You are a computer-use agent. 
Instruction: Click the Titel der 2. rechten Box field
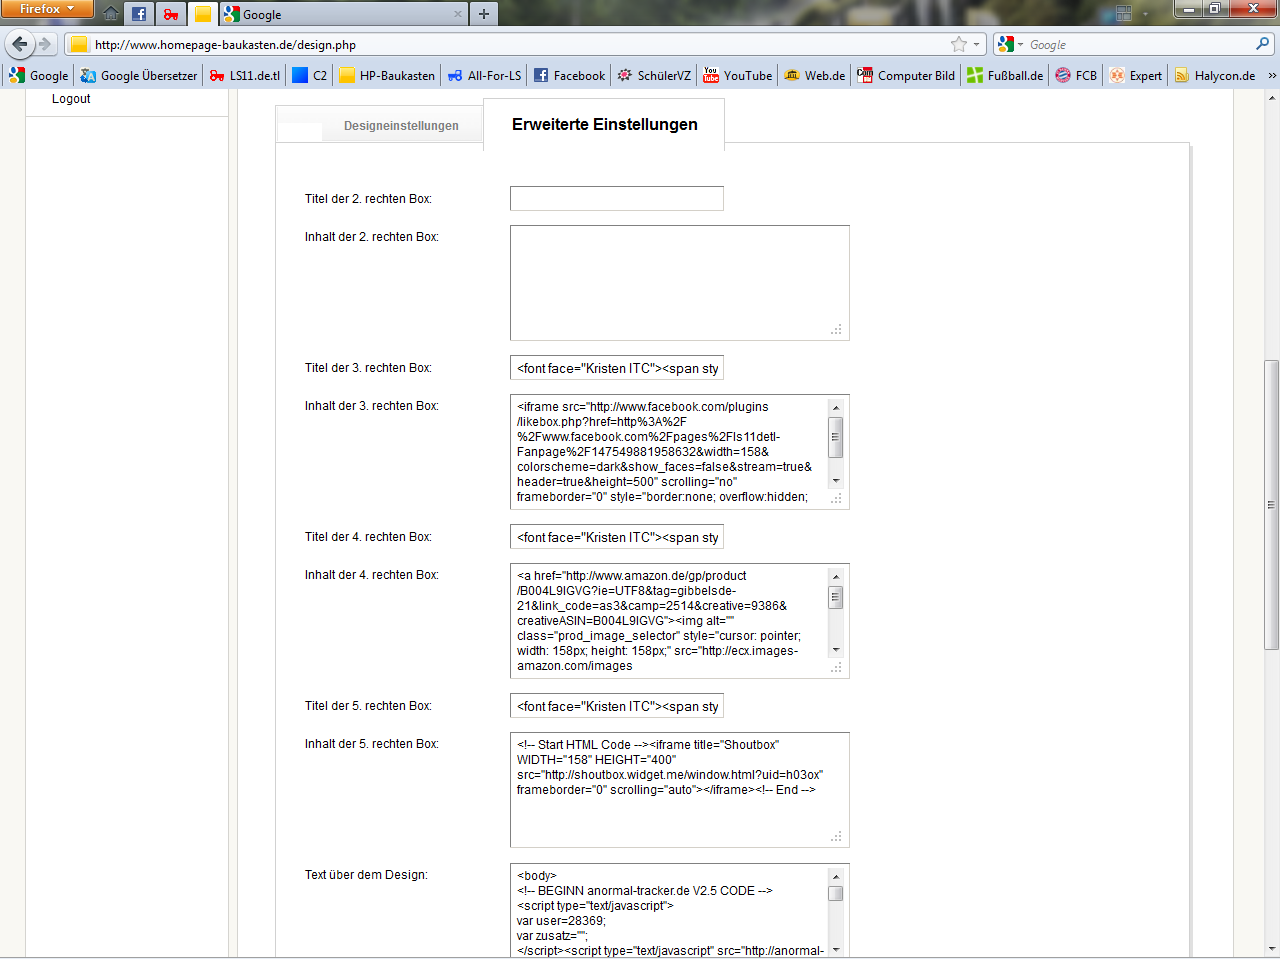click(x=617, y=198)
